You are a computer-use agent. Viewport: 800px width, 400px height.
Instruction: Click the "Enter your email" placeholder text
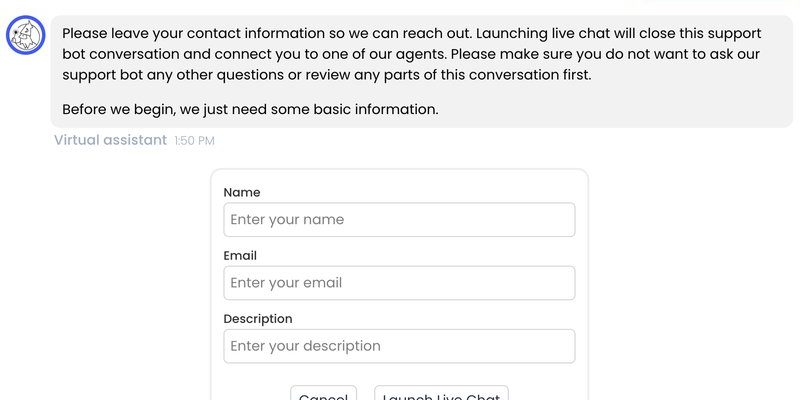coord(286,283)
